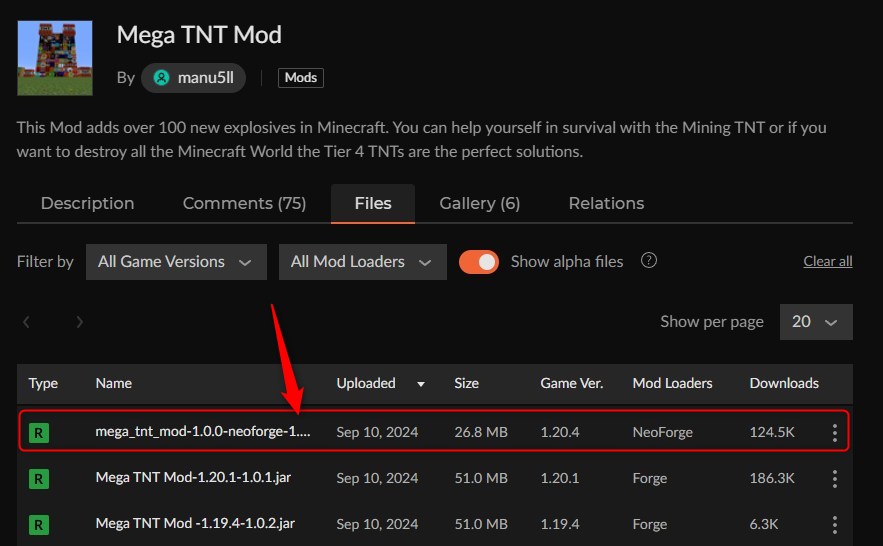Click the 186.3K downloads cell
883x546 pixels.
[772, 478]
